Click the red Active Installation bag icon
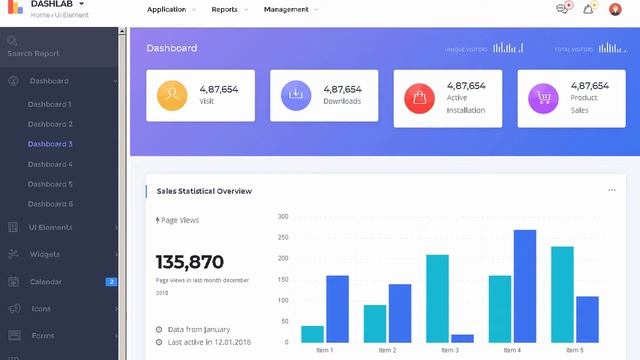 click(419, 98)
